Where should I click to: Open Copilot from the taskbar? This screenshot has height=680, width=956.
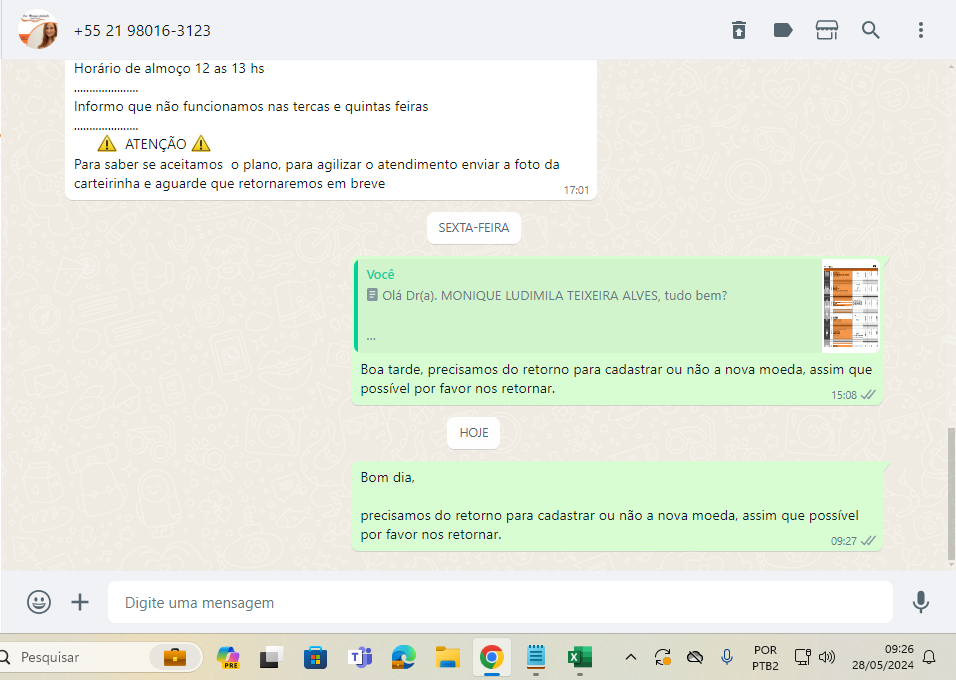[229, 657]
